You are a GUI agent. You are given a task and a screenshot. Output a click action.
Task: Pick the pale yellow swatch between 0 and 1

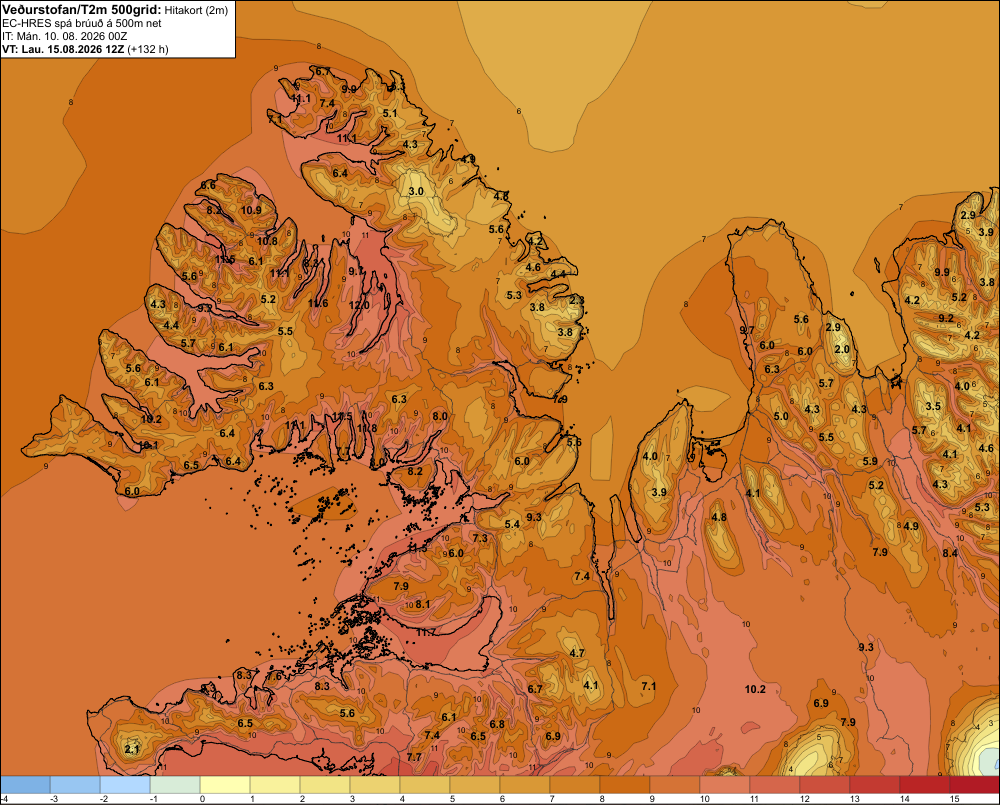(225, 785)
